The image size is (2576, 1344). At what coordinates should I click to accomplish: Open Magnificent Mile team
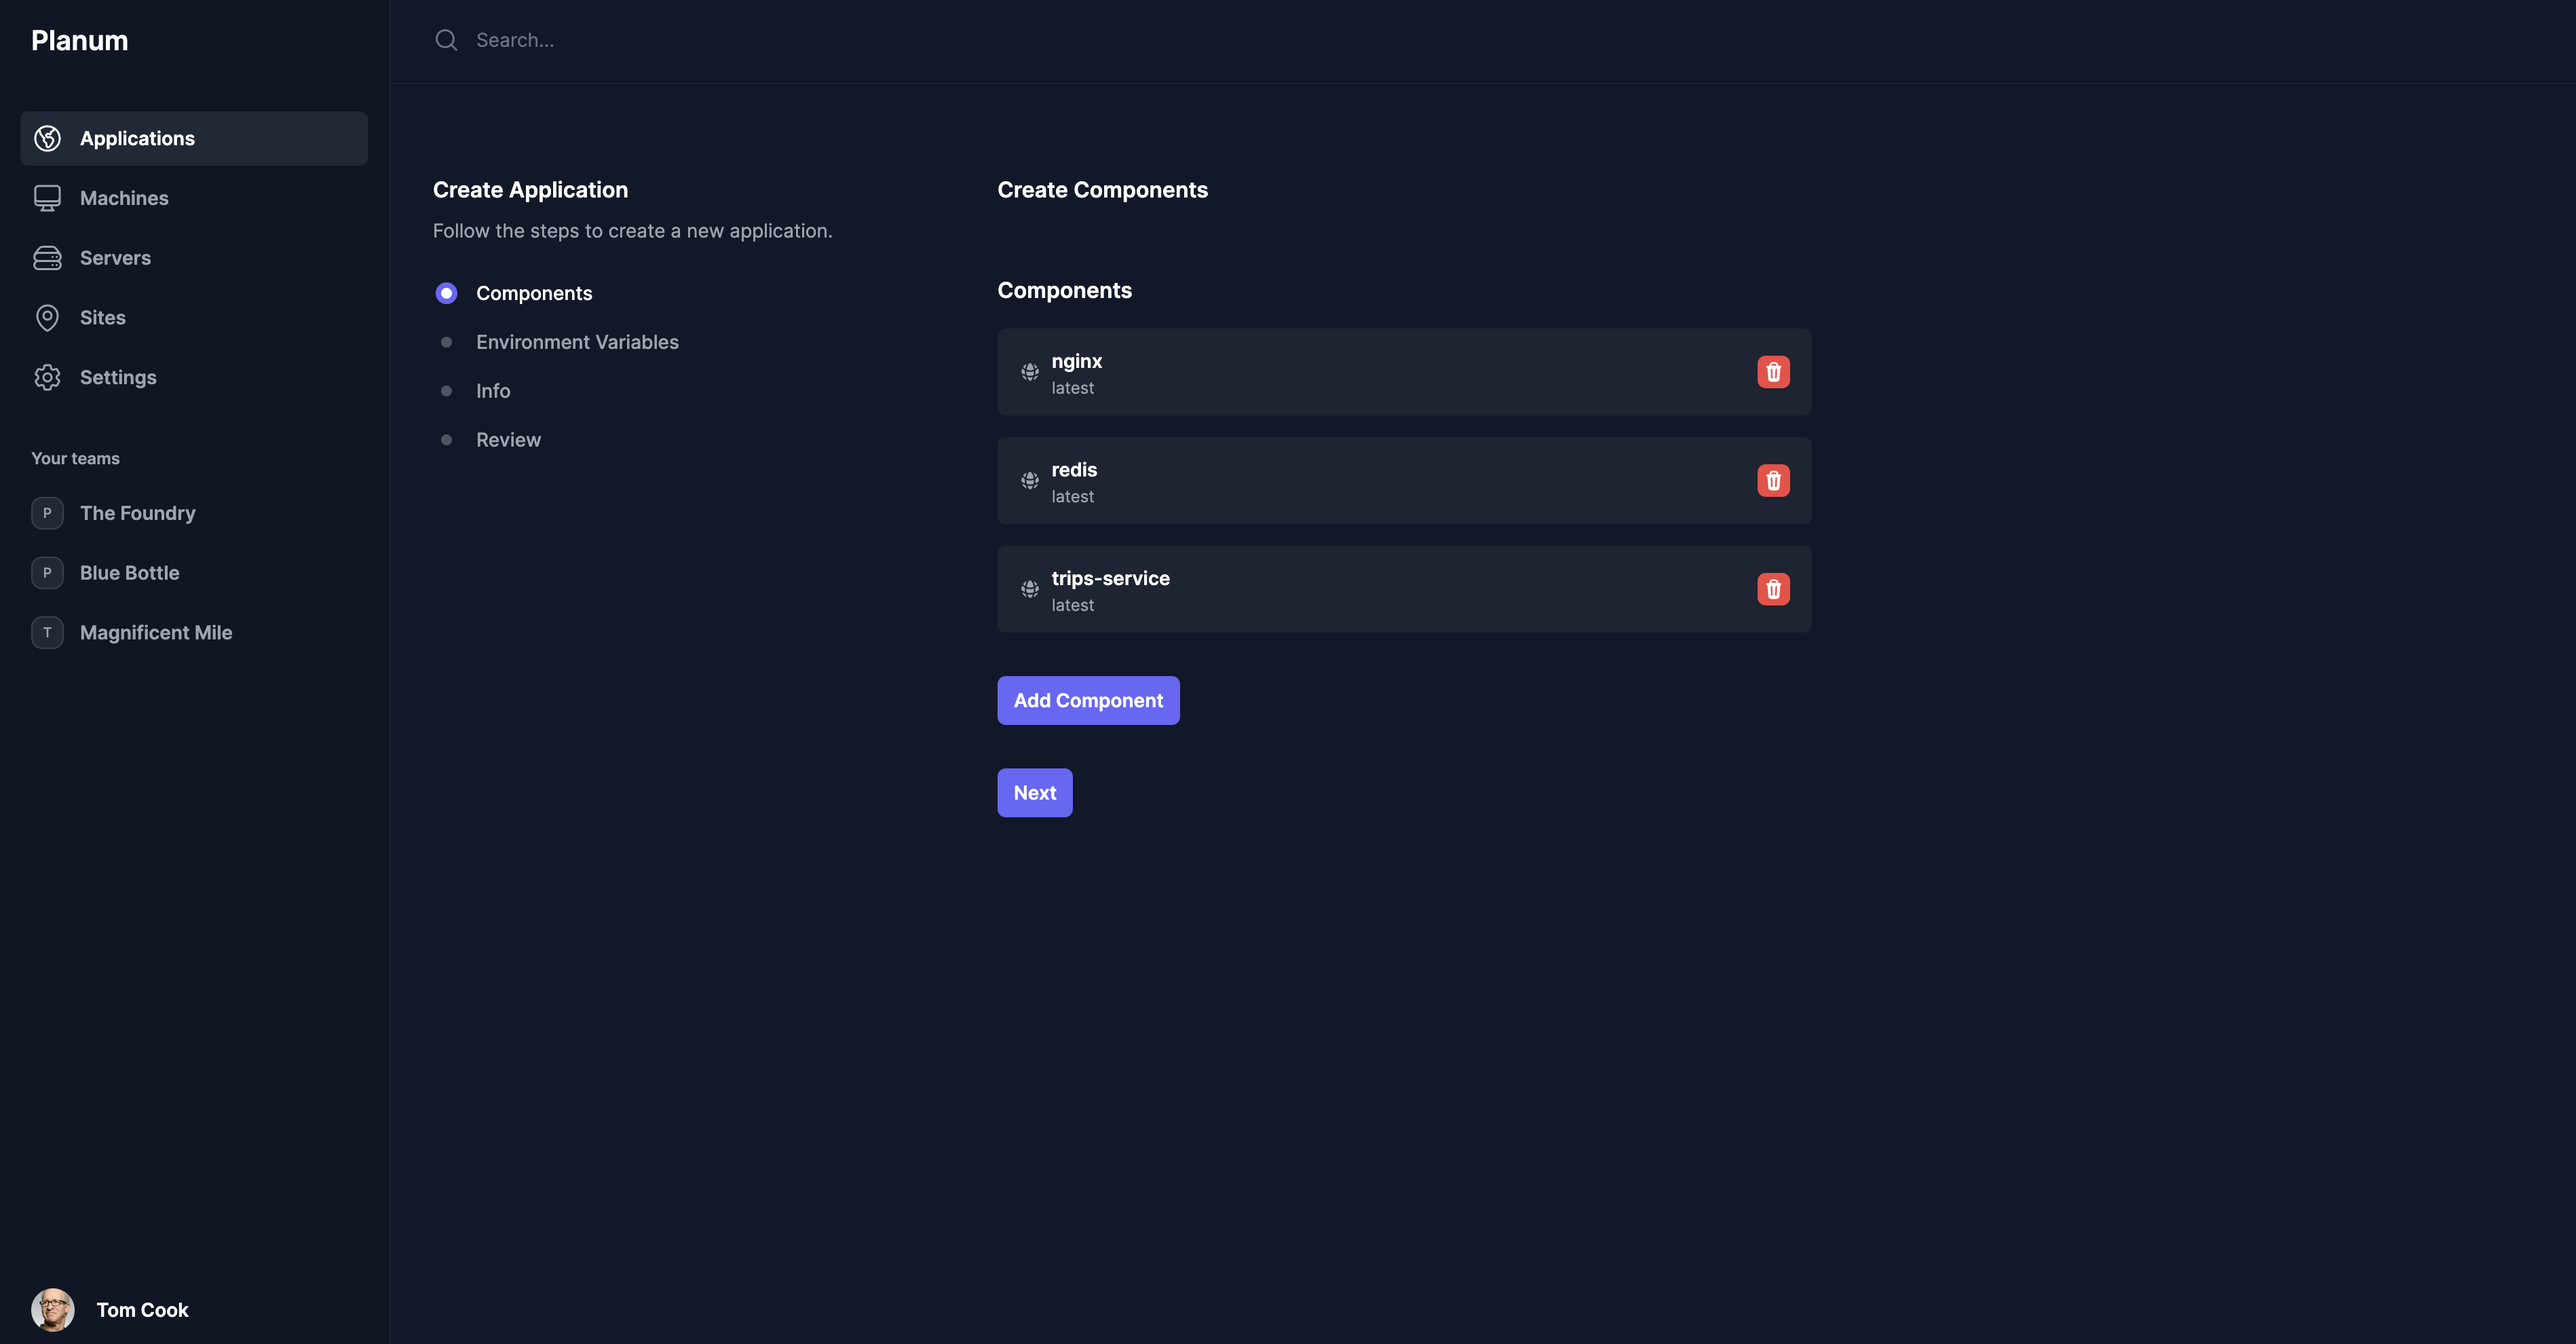click(155, 633)
